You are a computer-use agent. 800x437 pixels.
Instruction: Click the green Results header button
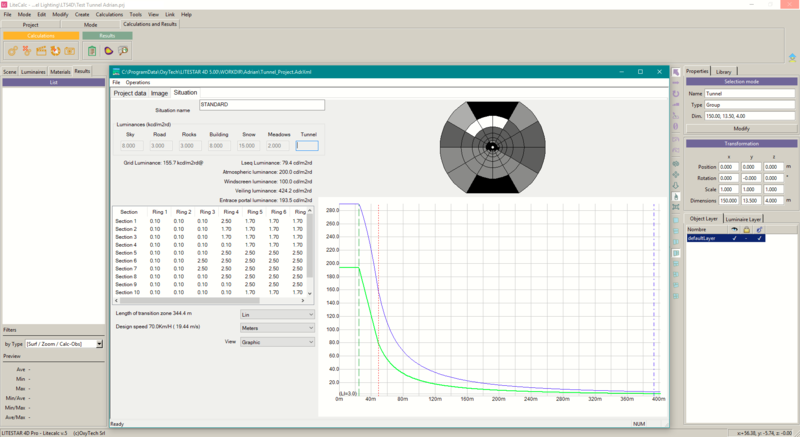[107, 36]
